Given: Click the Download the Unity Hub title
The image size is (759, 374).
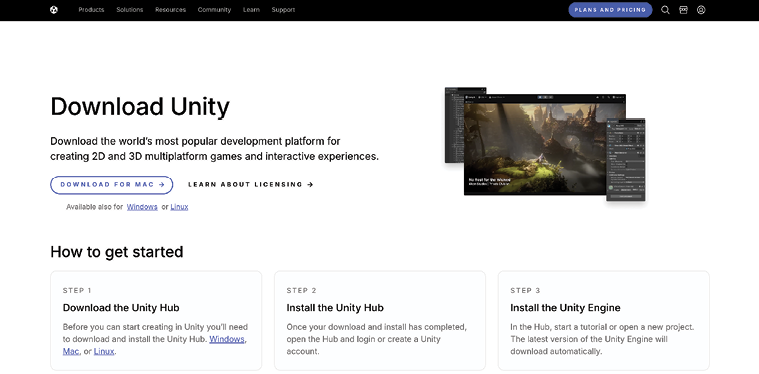Looking at the screenshot, I should pos(121,308).
